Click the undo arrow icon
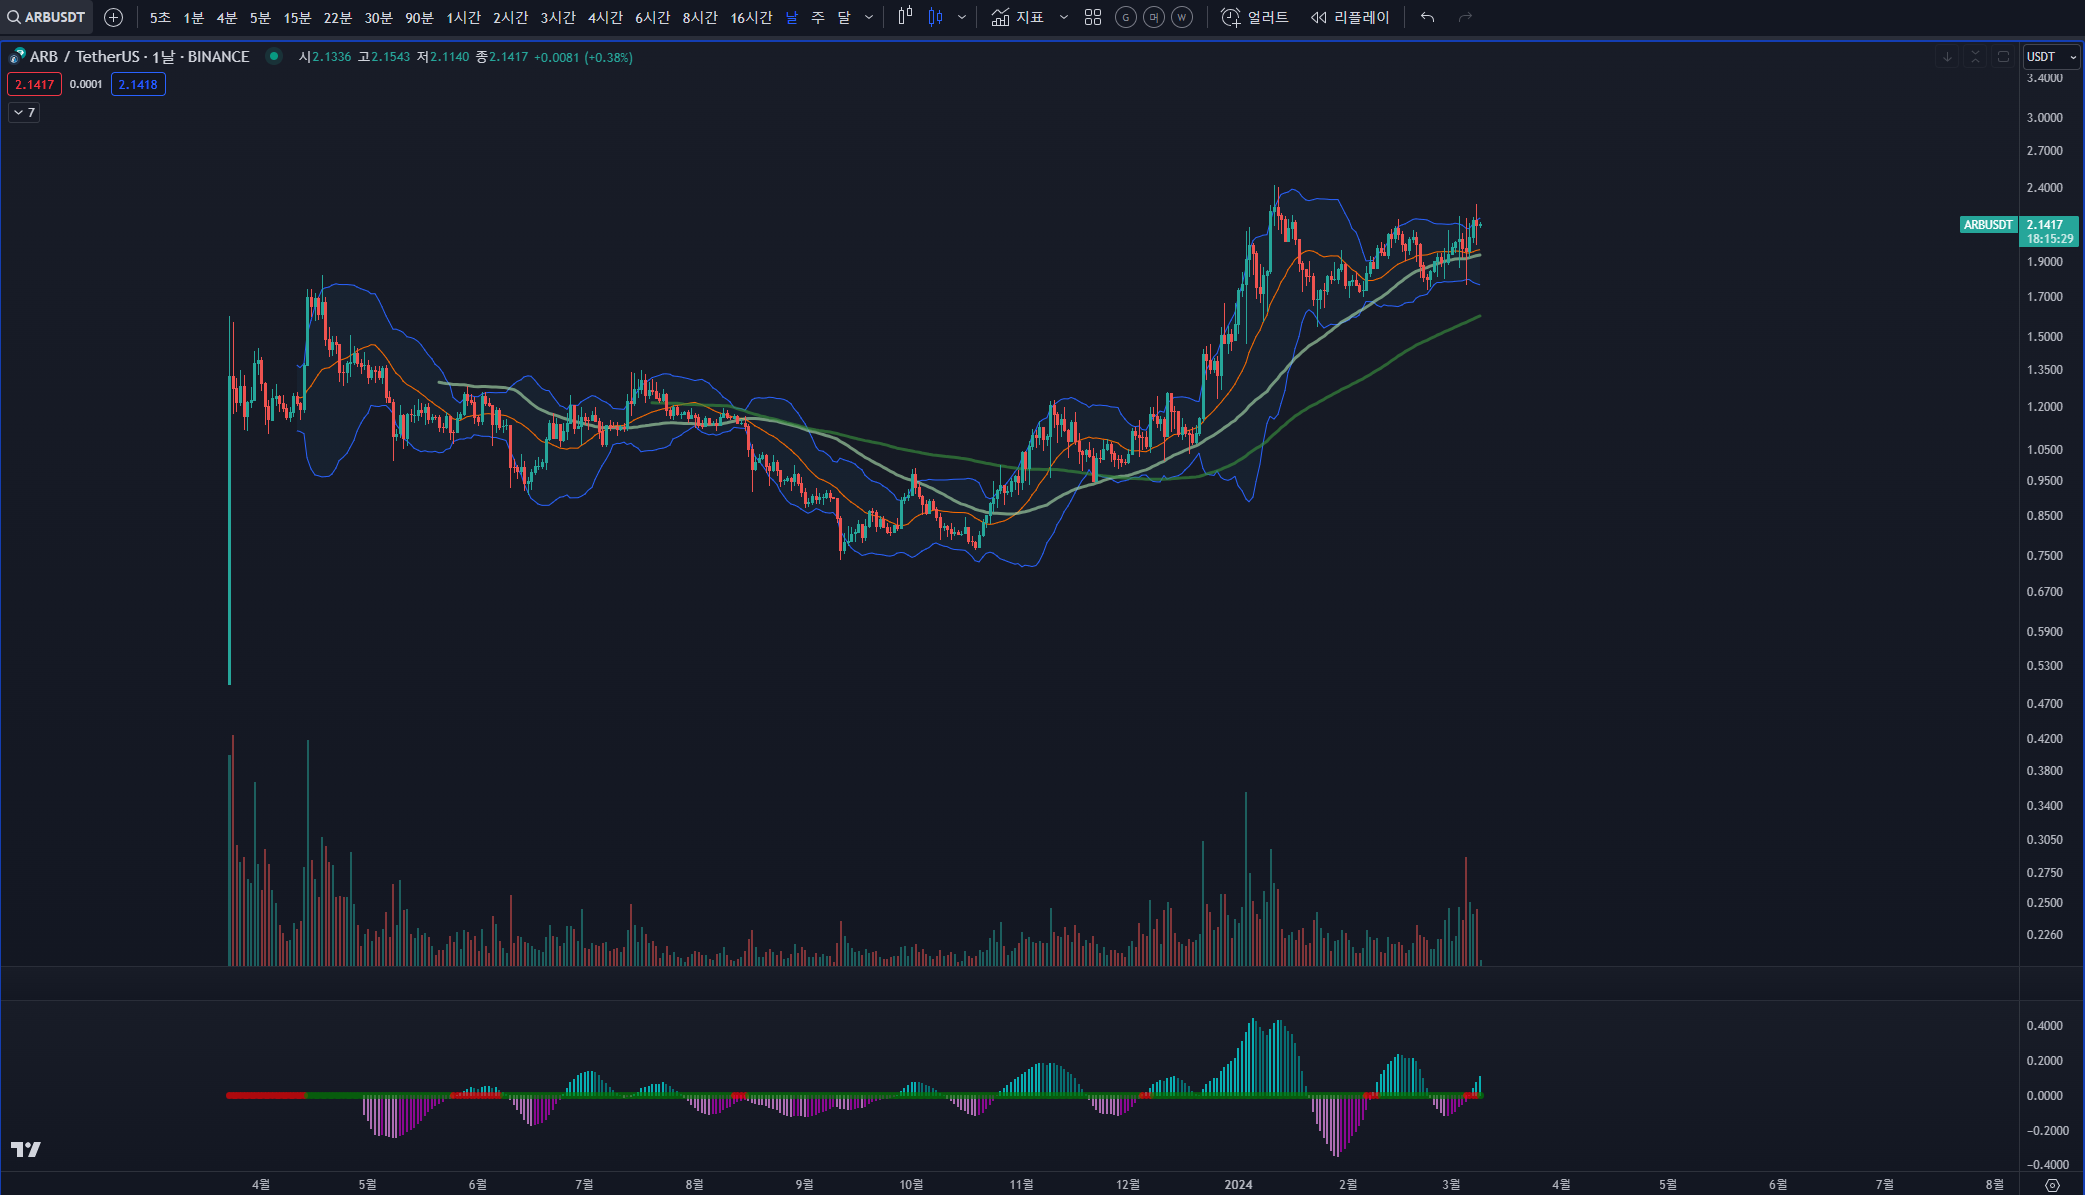 pyautogui.click(x=1427, y=17)
